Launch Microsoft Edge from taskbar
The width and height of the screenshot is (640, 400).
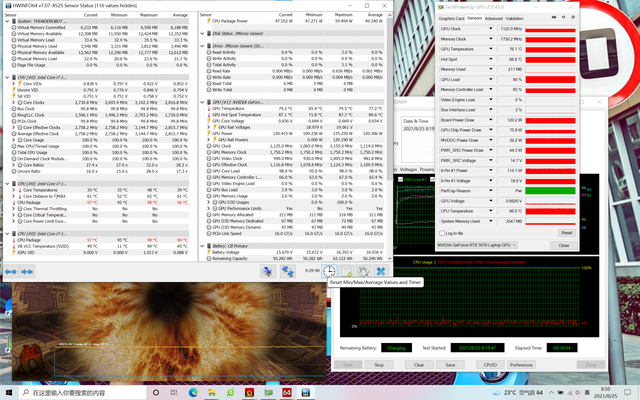[x=193, y=393]
